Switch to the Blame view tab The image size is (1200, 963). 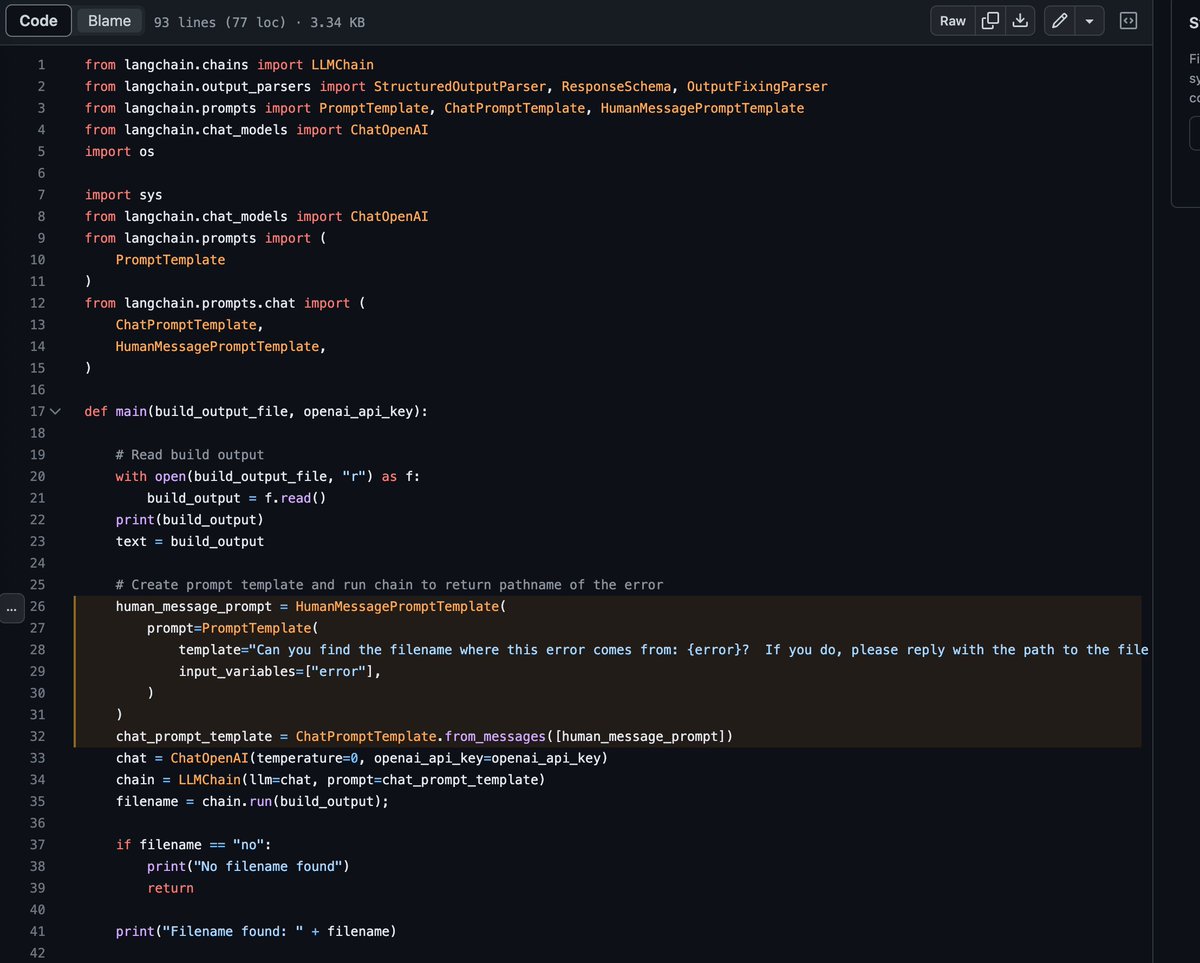[x=109, y=21]
